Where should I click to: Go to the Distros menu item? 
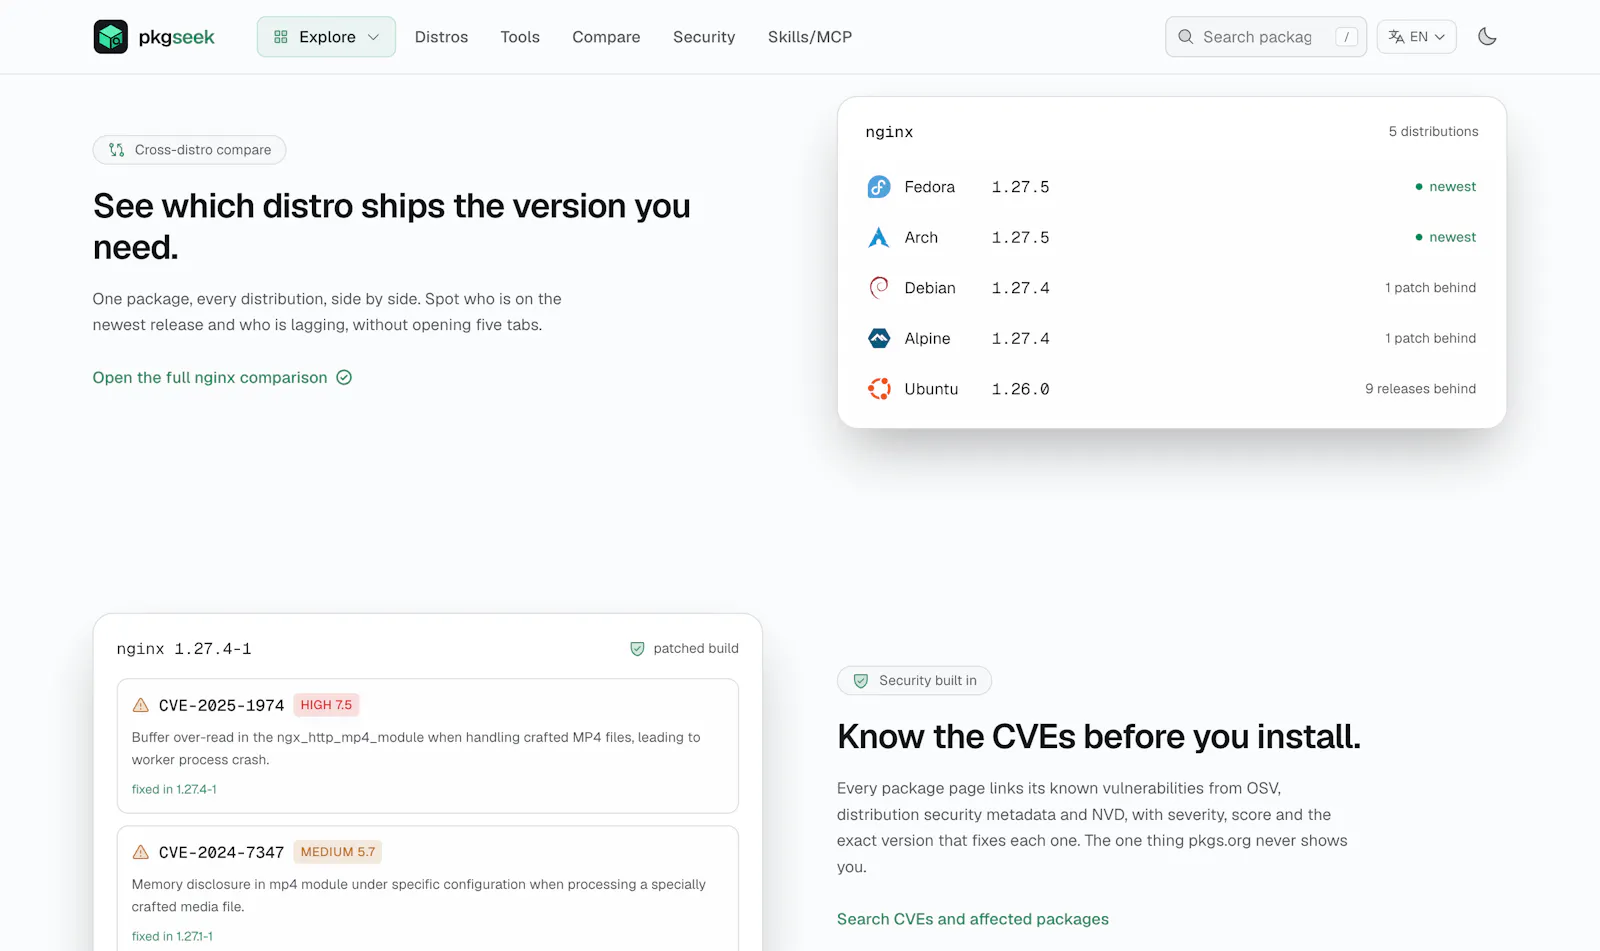coord(441,37)
